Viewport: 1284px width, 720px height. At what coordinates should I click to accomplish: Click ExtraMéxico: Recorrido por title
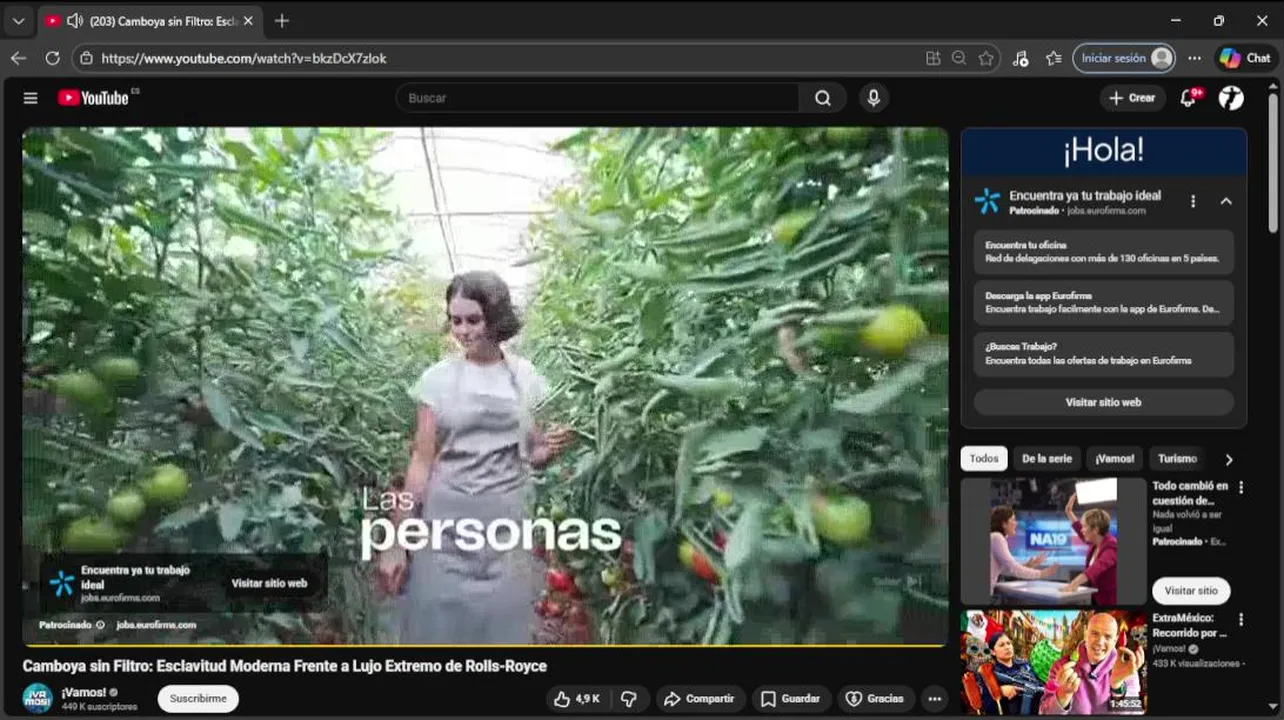tap(1189, 625)
